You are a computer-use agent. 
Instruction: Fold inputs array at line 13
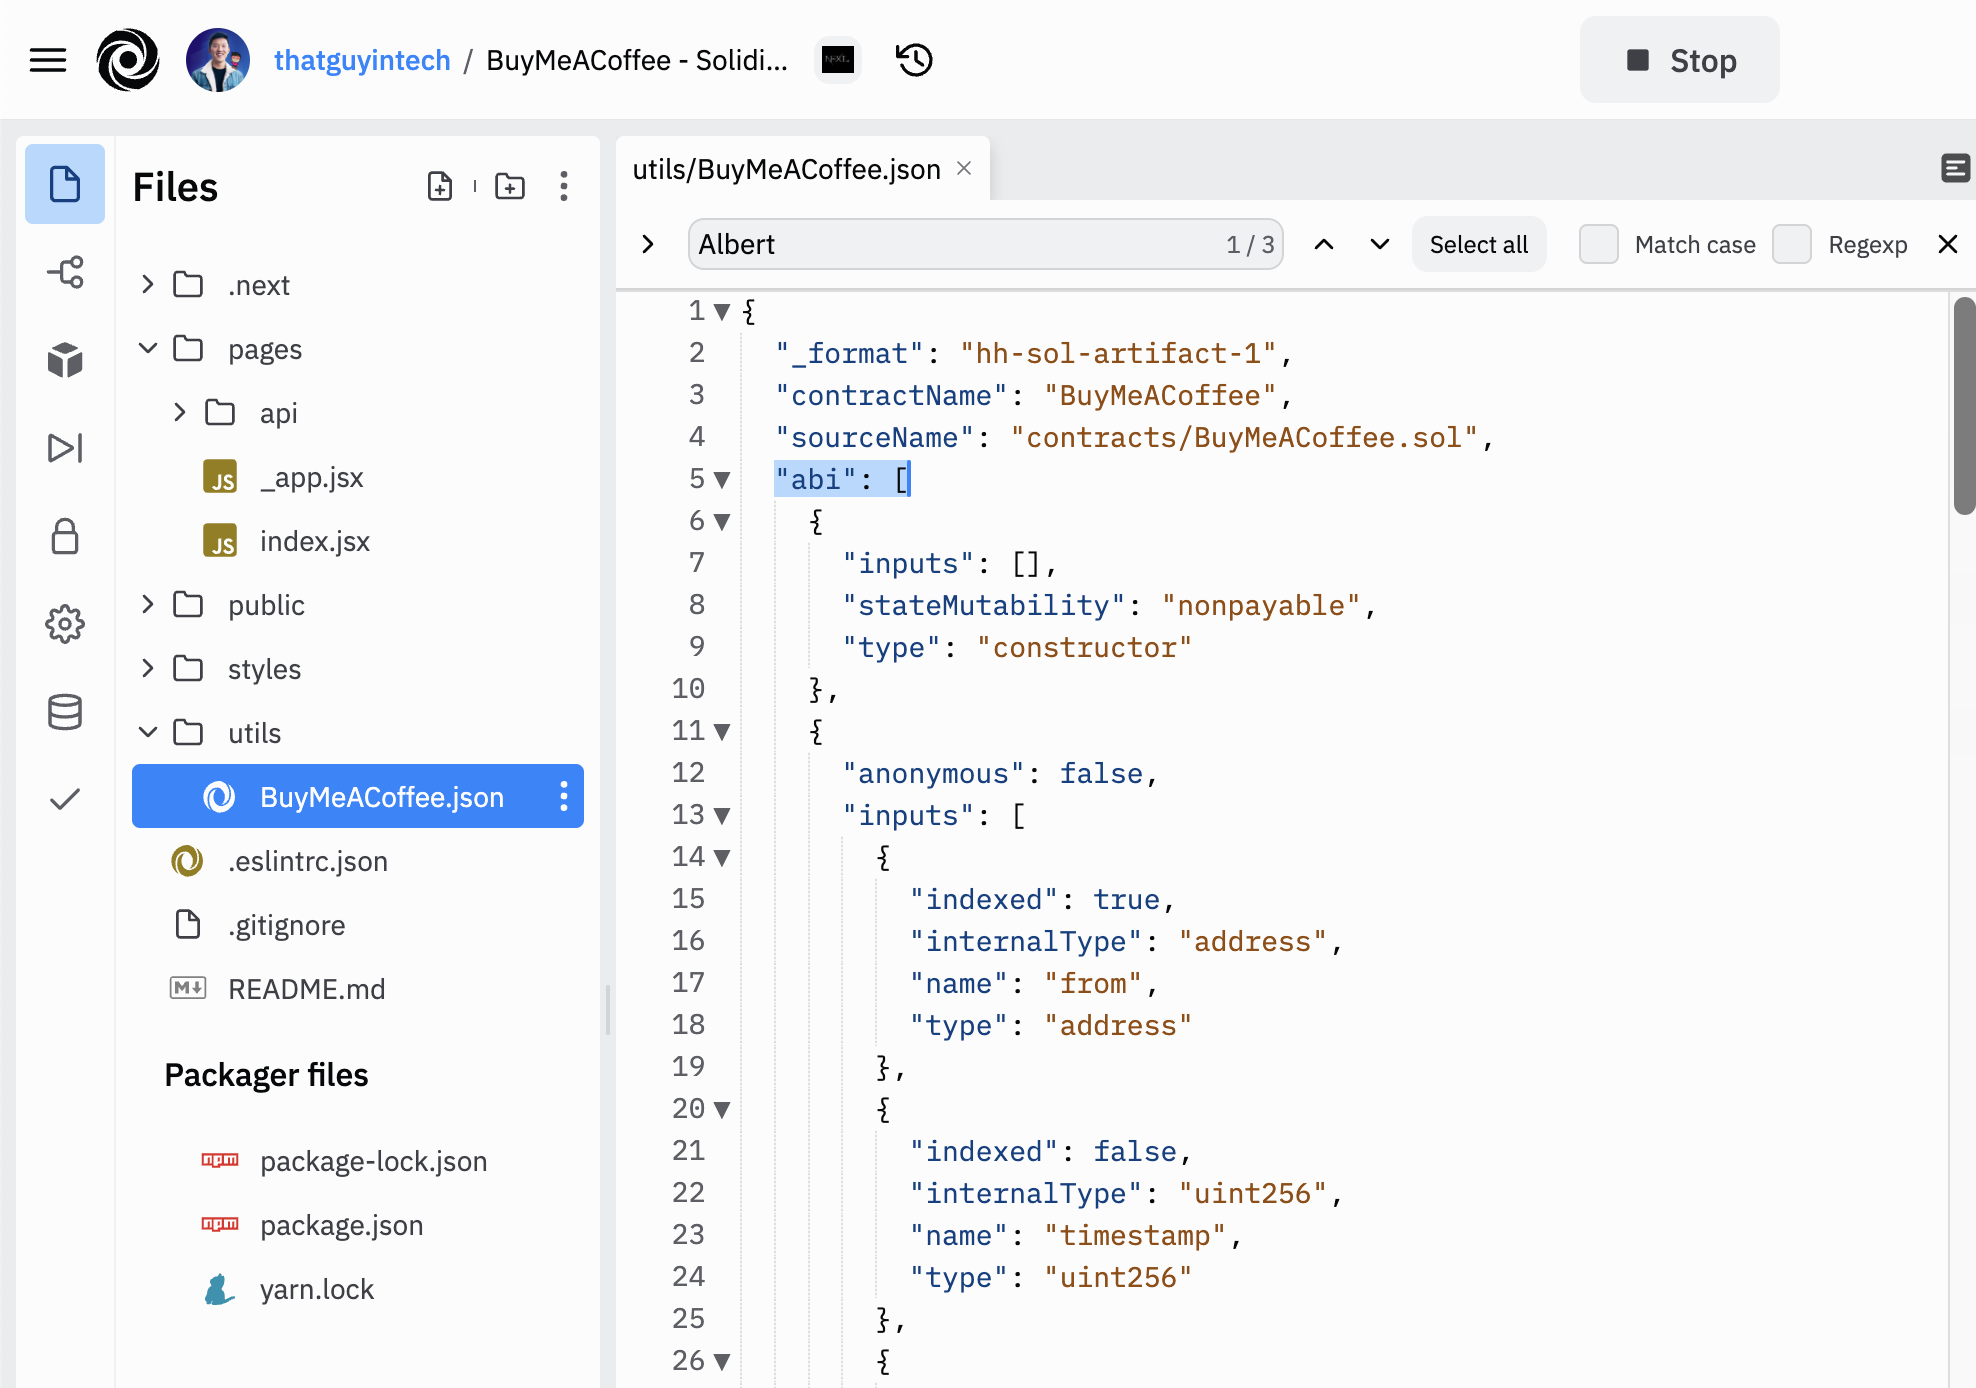pos(722,816)
